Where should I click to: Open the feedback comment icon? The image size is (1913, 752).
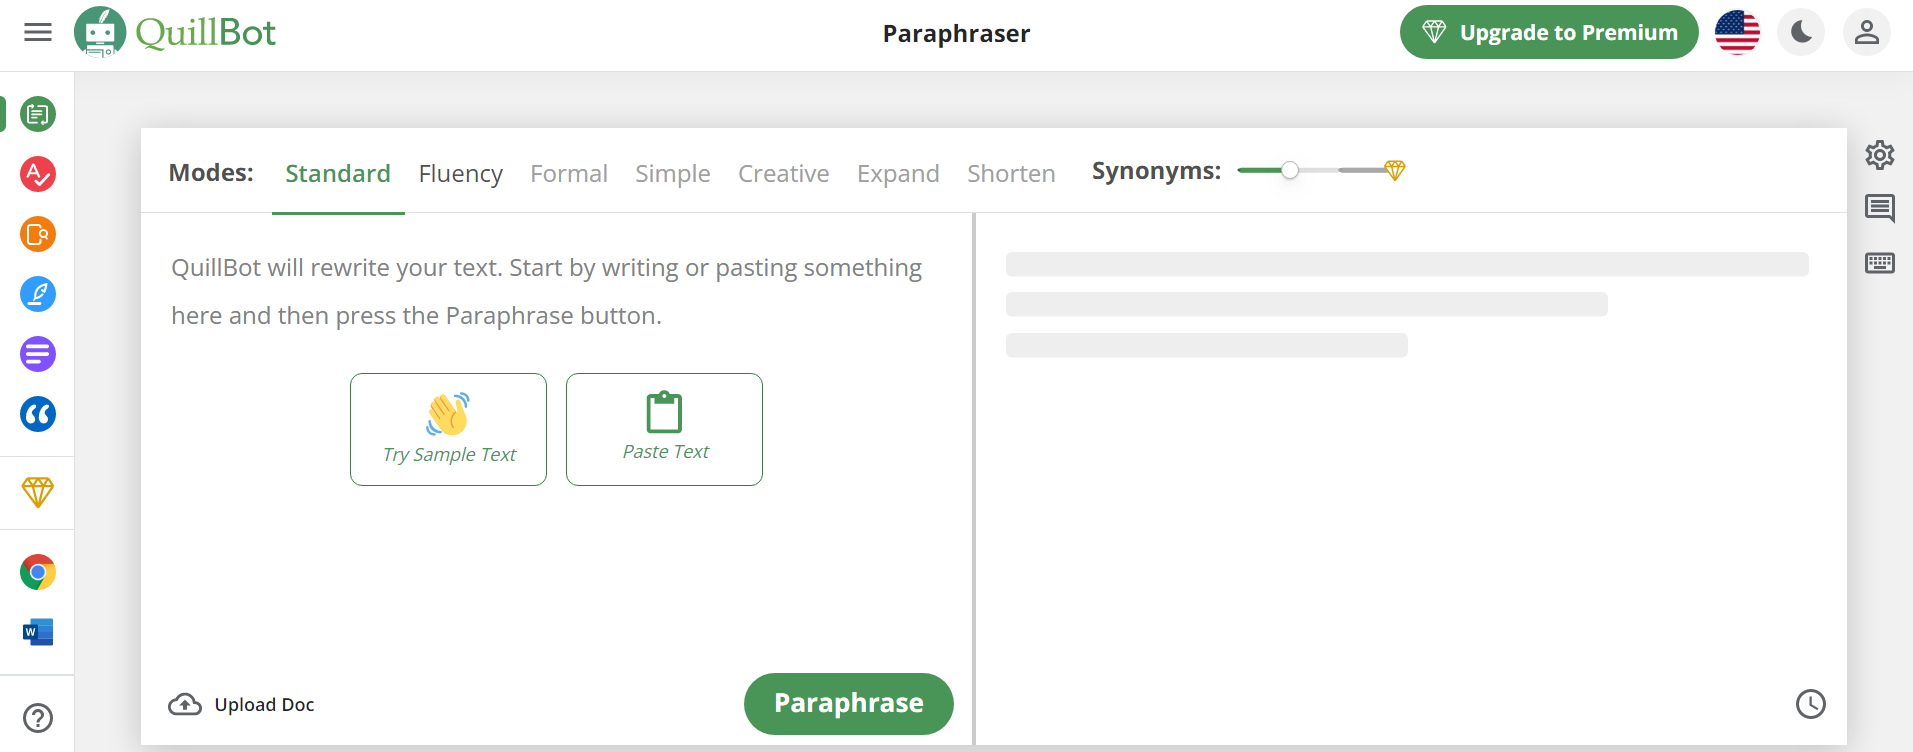coord(1880,208)
